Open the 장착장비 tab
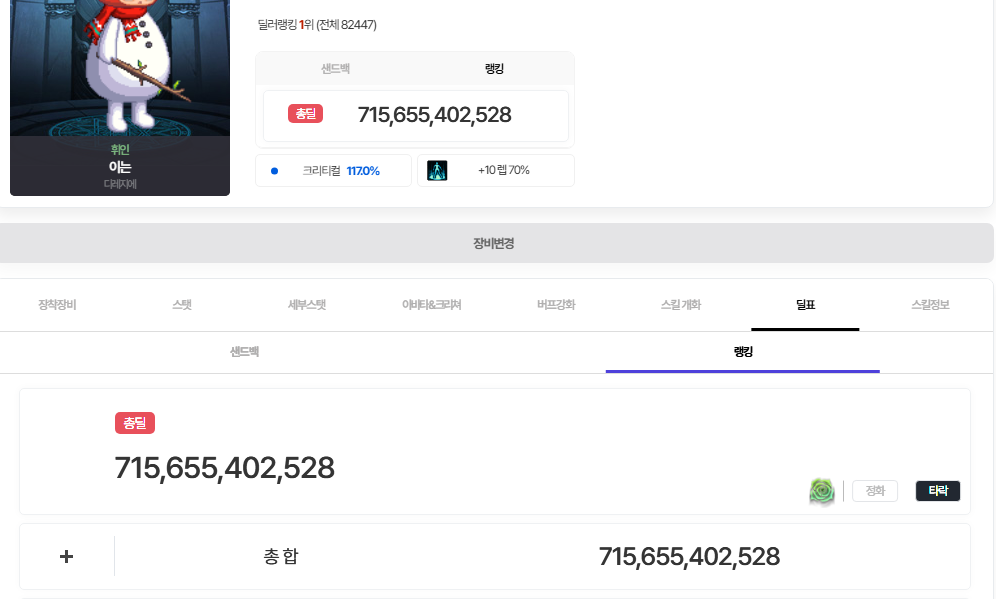The width and height of the screenshot is (996, 599). 57,305
